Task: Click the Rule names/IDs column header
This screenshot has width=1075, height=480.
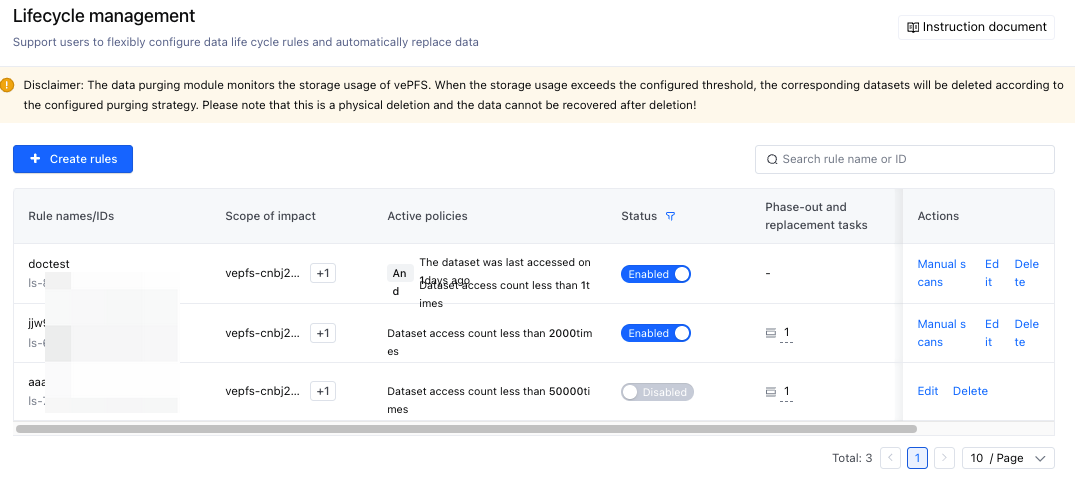Action: pyautogui.click(x=71, y=216)
